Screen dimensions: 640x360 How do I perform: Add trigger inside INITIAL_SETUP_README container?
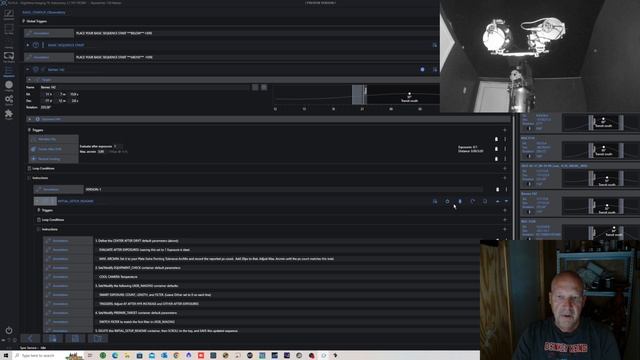(505, 210)
